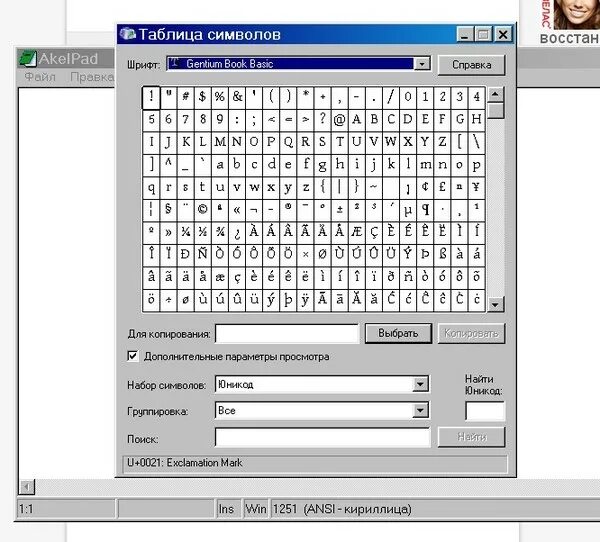Click the 1251 (ANSI - кириллица) status entry

coord(342,509)
